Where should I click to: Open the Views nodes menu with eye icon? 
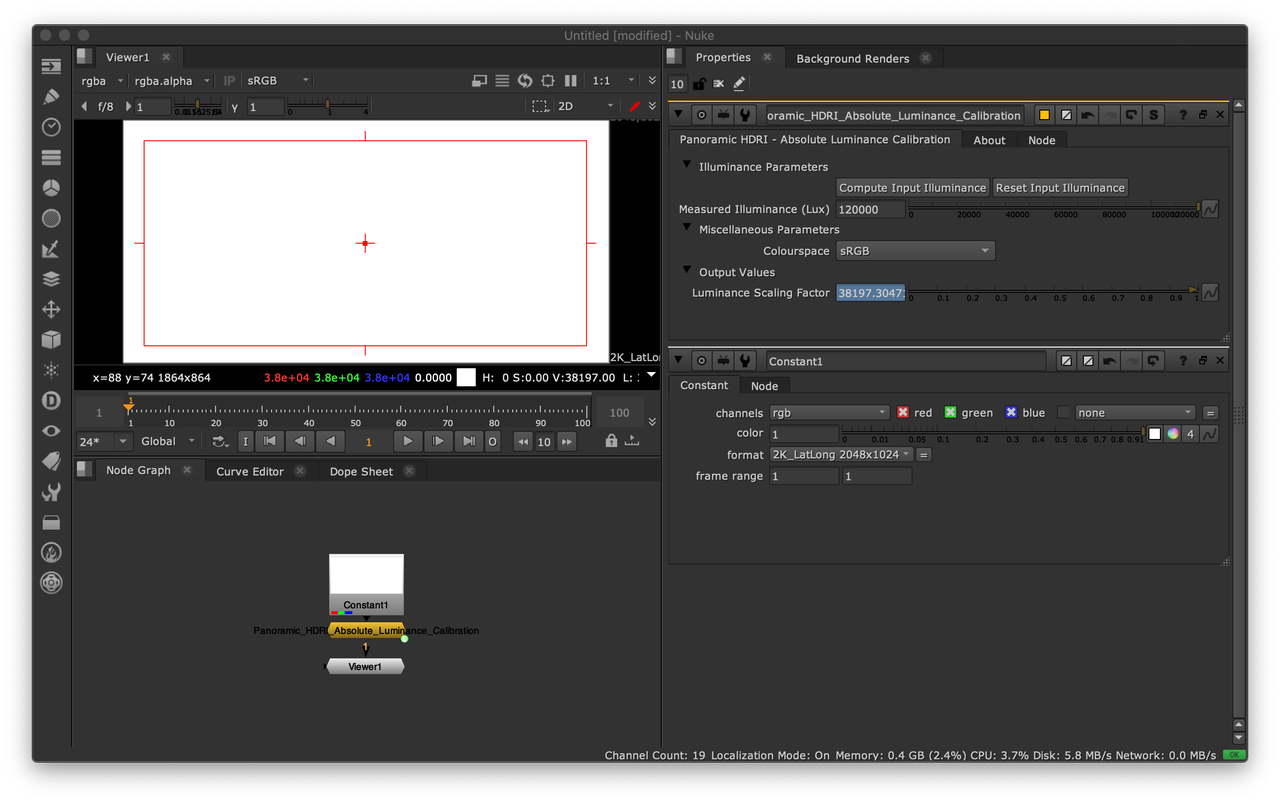[51, 431]
